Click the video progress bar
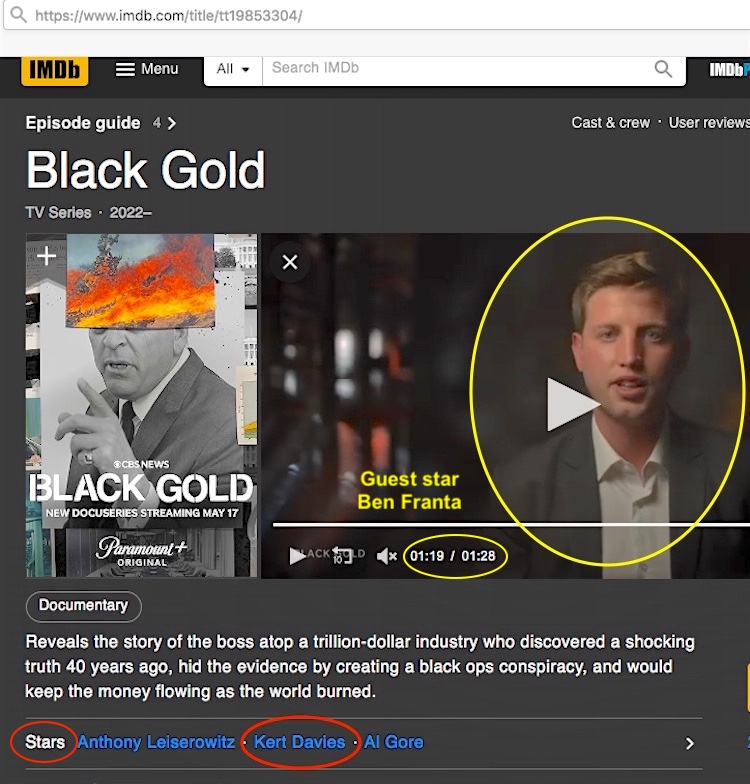 point(500,524)
